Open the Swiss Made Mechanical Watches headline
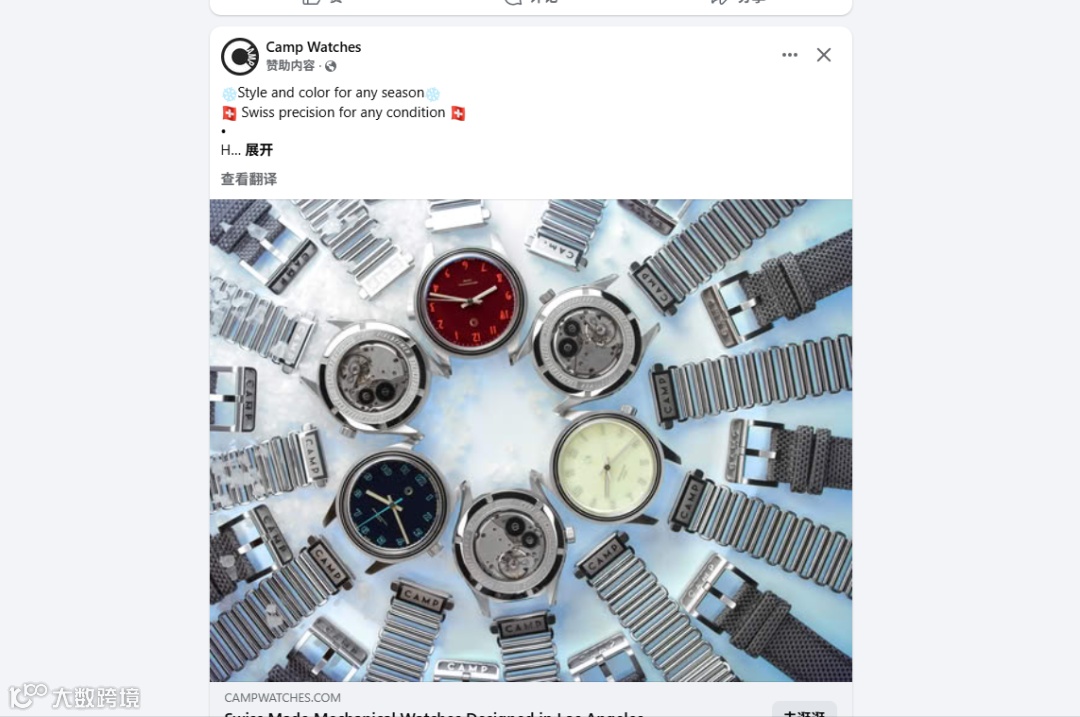 (434, 714)
